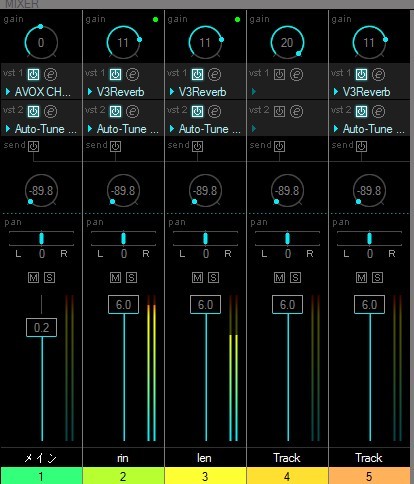414x484 pixels.
Task: Click the gain knob showing 20
Action: pyautogui.click(x=287, y=42)
